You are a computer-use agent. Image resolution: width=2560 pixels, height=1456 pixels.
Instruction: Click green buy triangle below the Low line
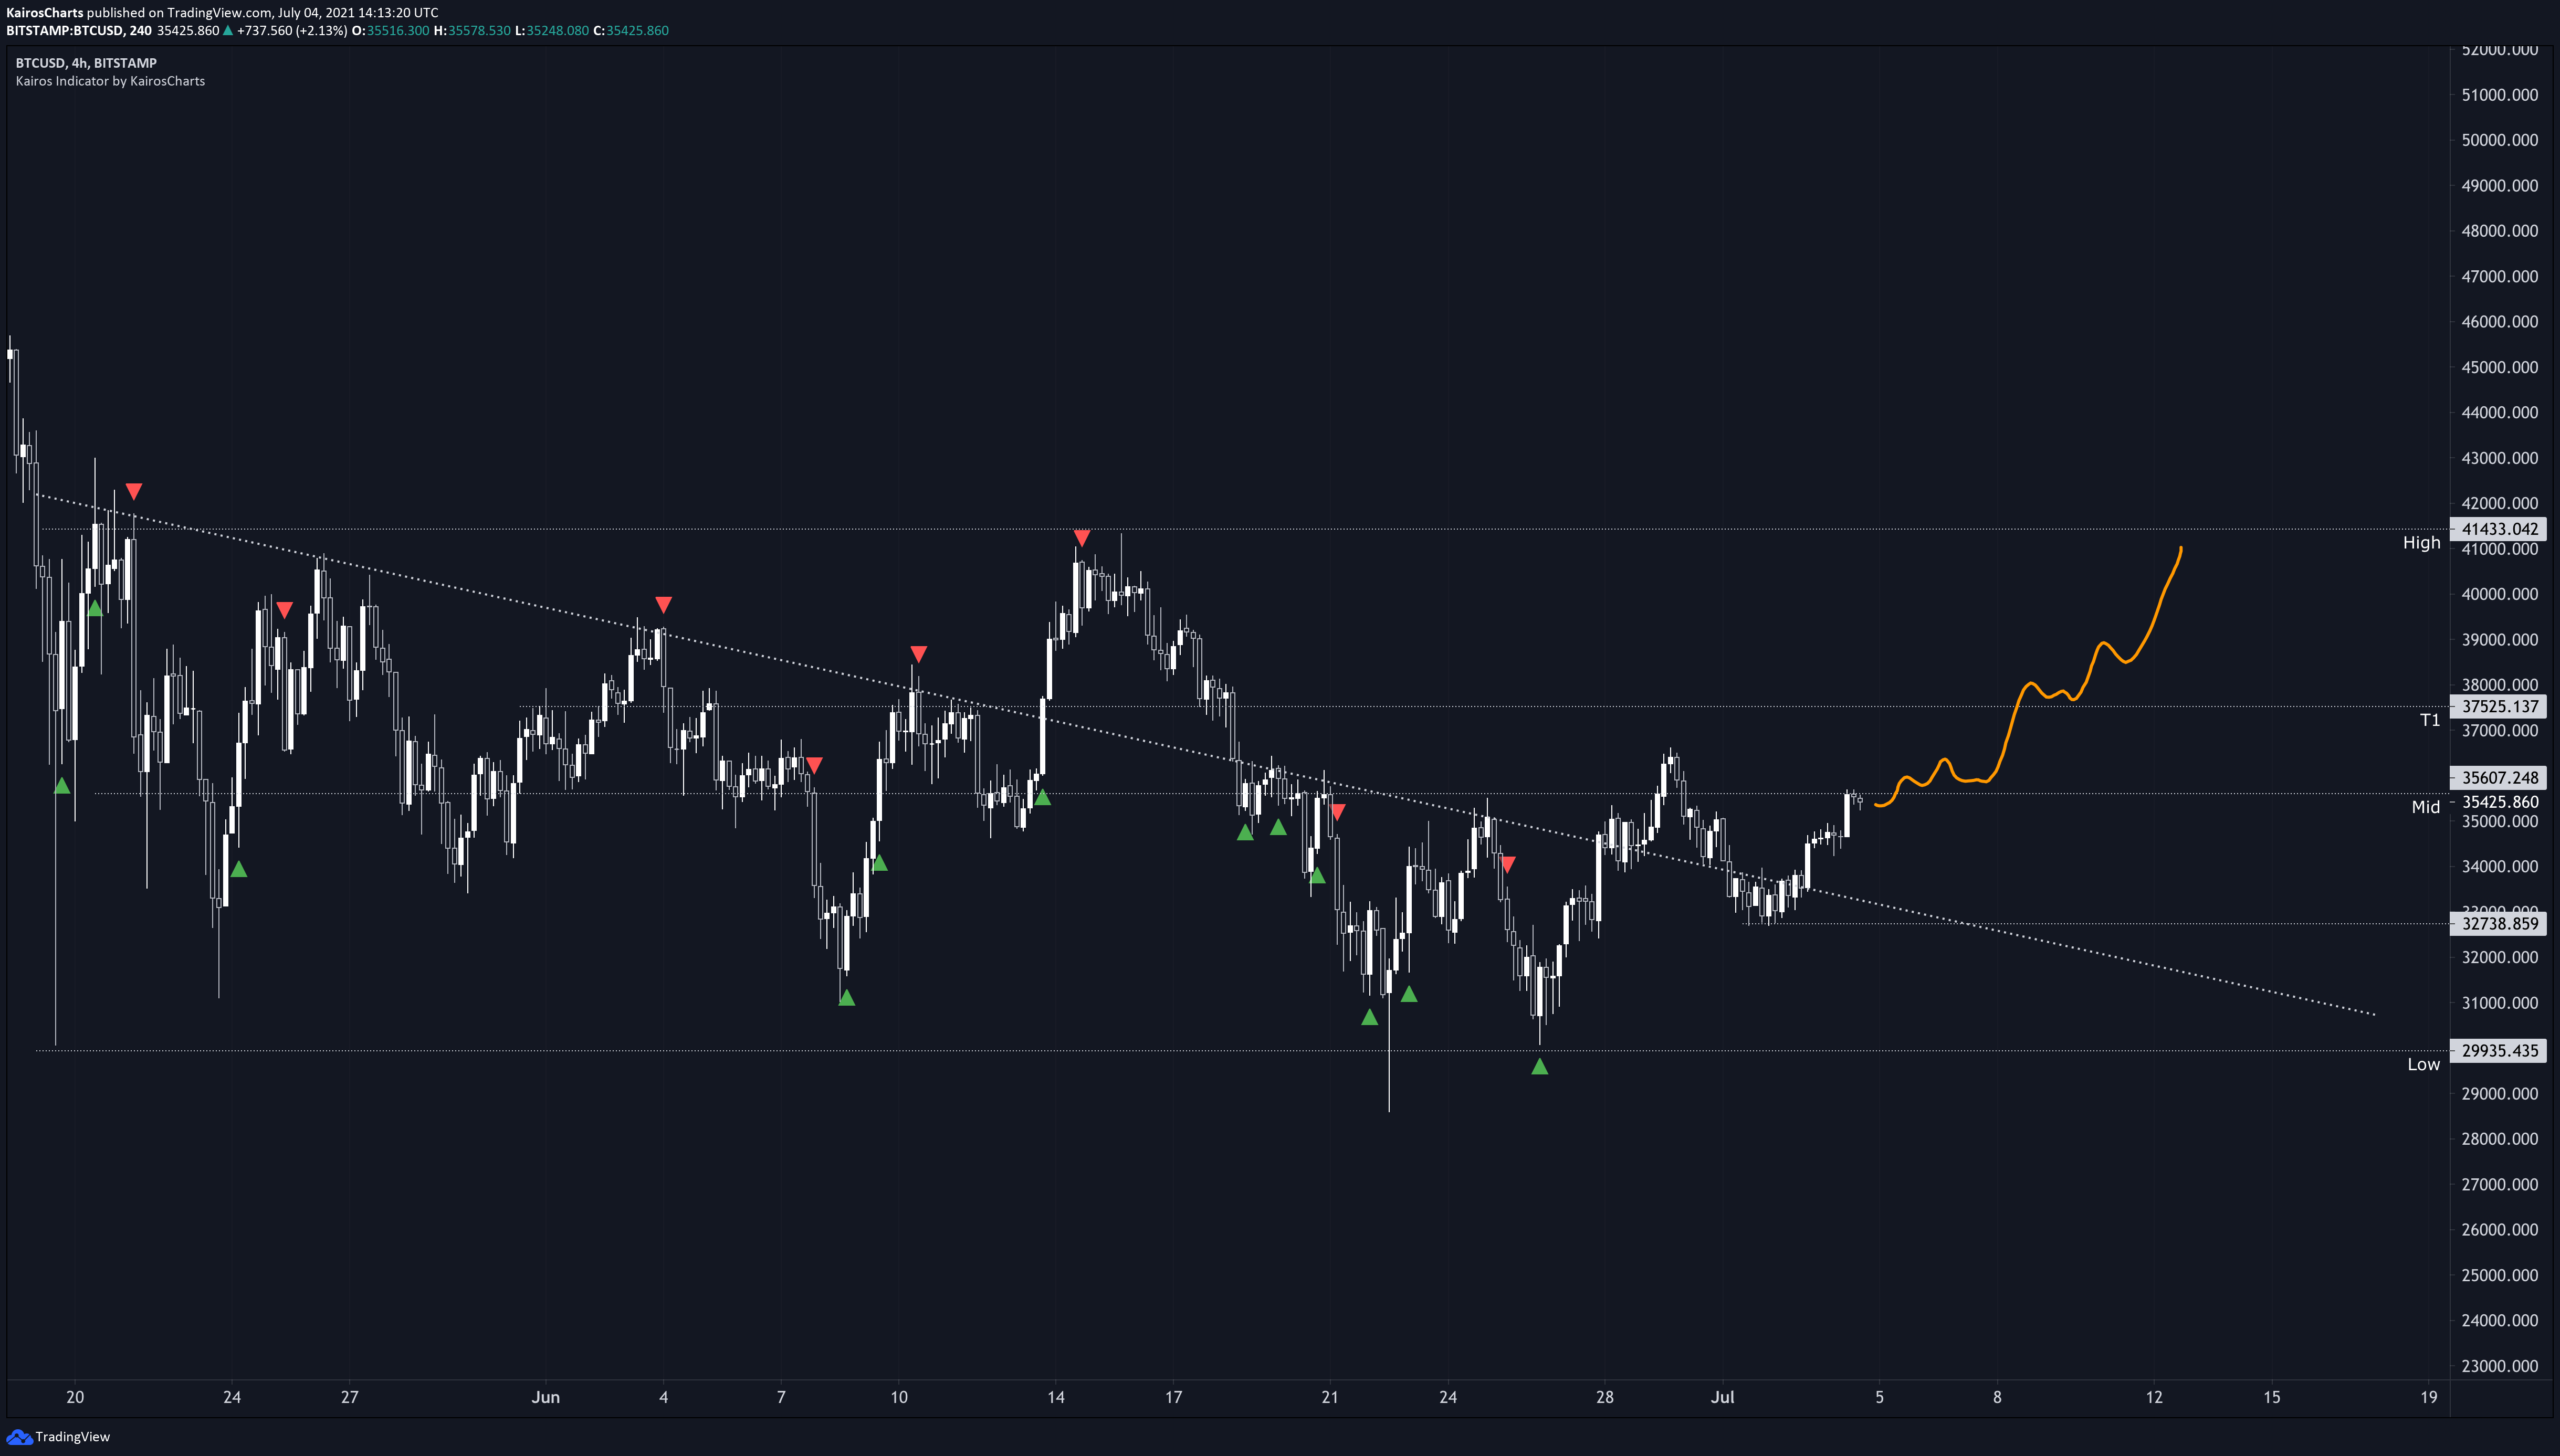tap(1539, 1067)
